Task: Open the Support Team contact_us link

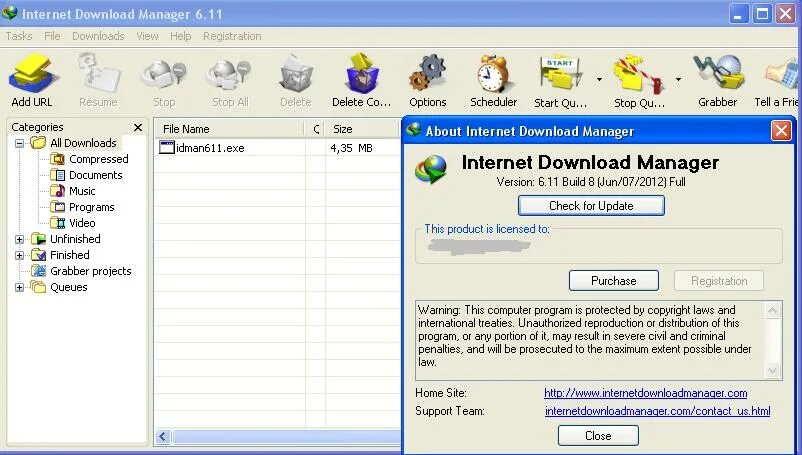Action: tap(657, 411)
